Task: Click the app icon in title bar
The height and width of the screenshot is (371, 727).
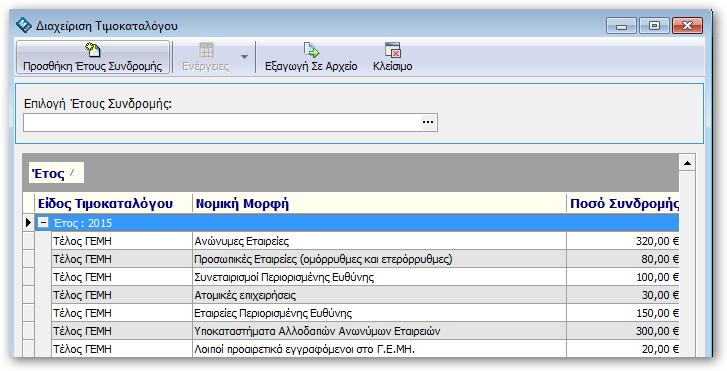Action: [x=23, y=25]
